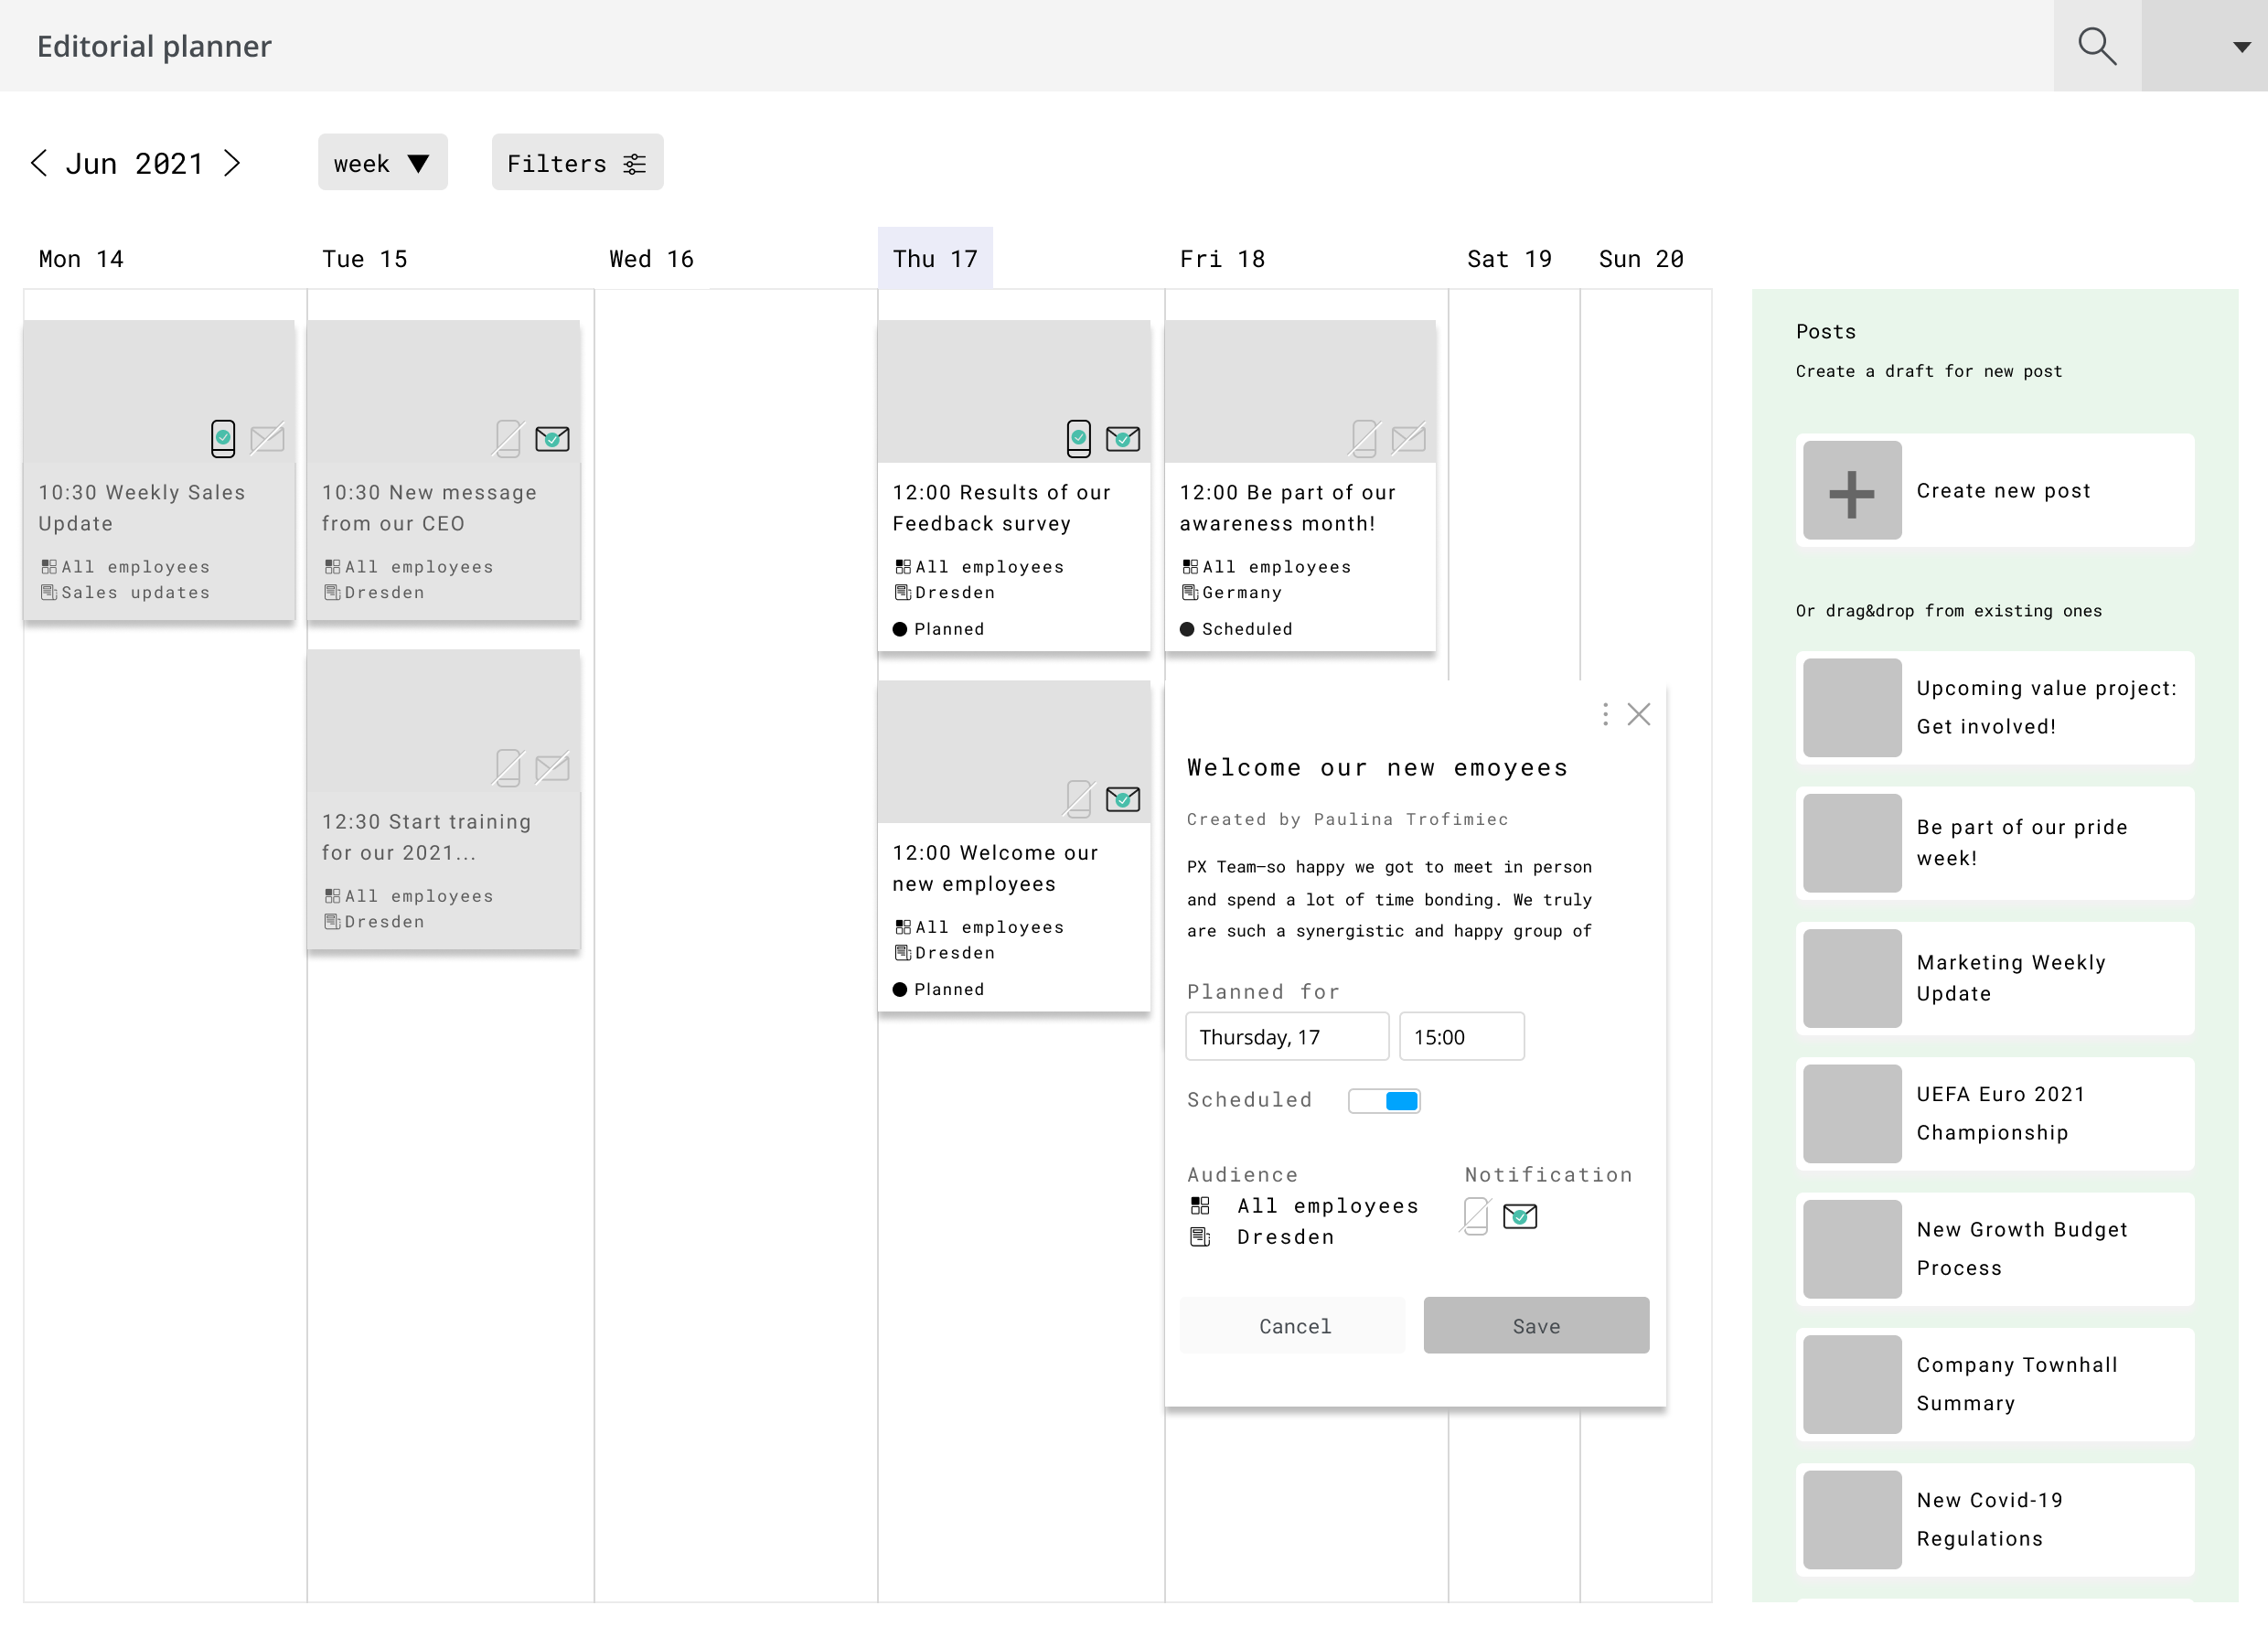Open the Thursday, 17 date picker

click(x=1286, y=1036)
